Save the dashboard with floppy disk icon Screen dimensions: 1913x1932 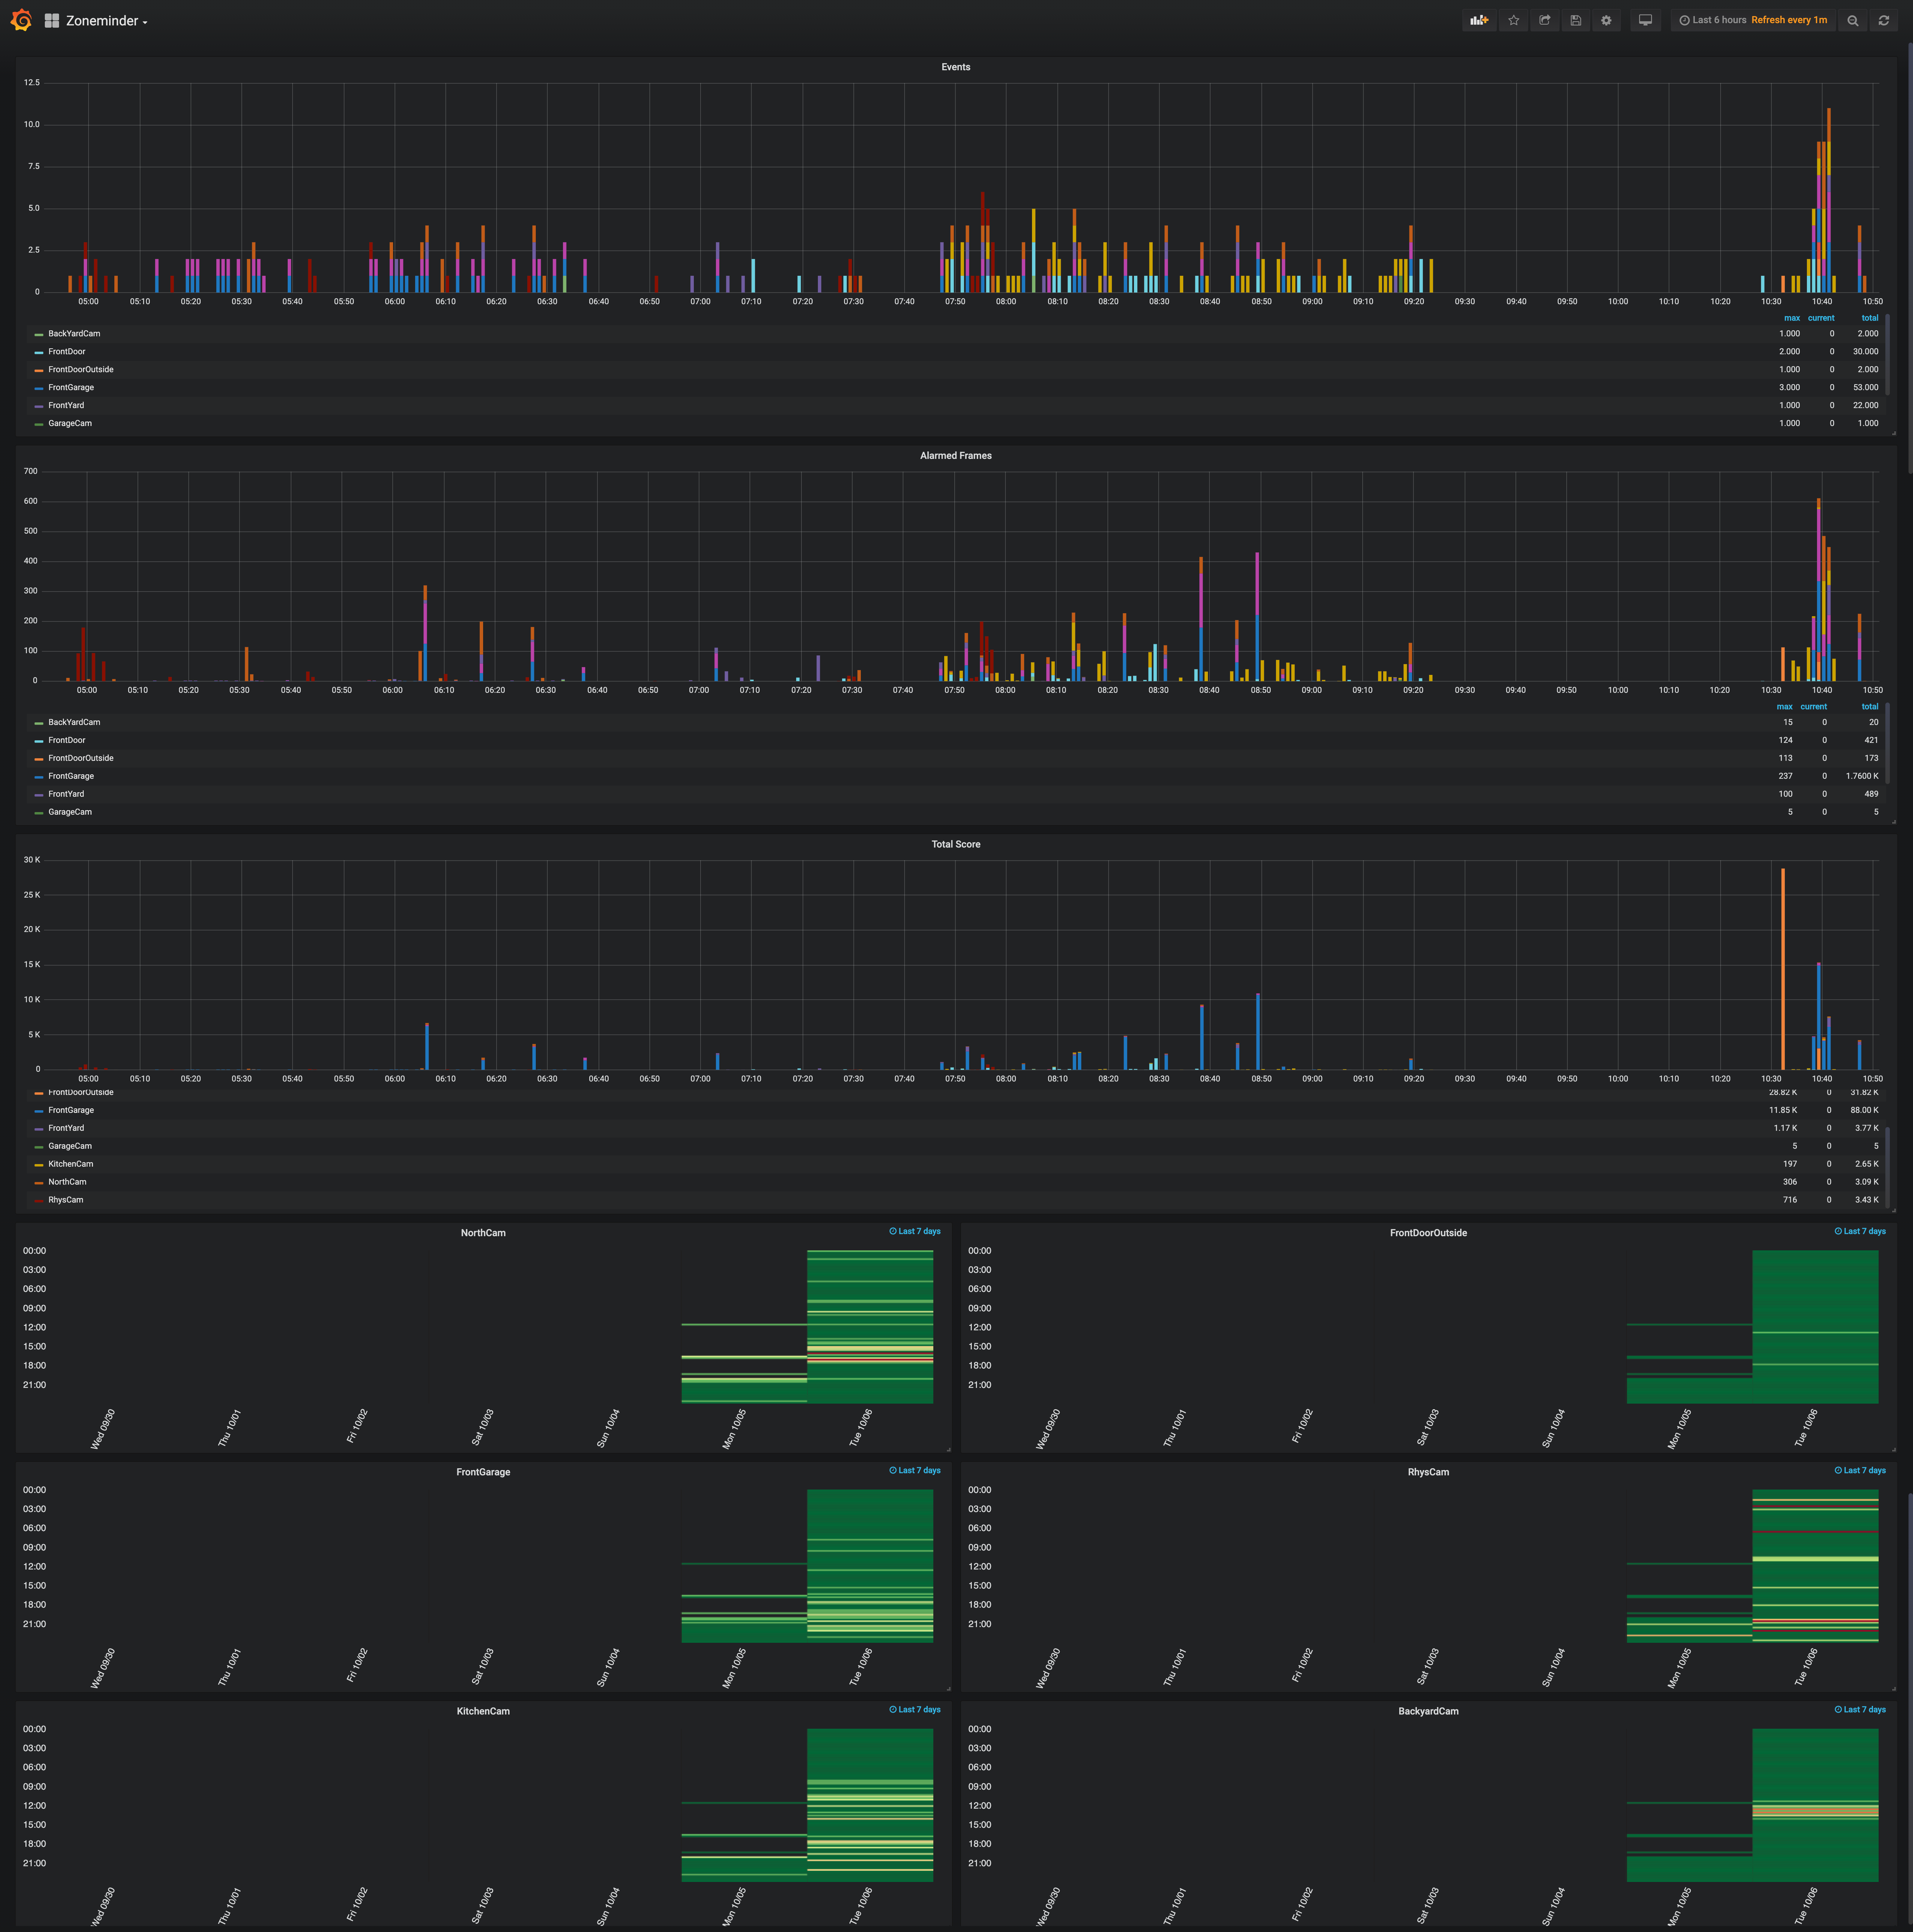(1576, 20)
